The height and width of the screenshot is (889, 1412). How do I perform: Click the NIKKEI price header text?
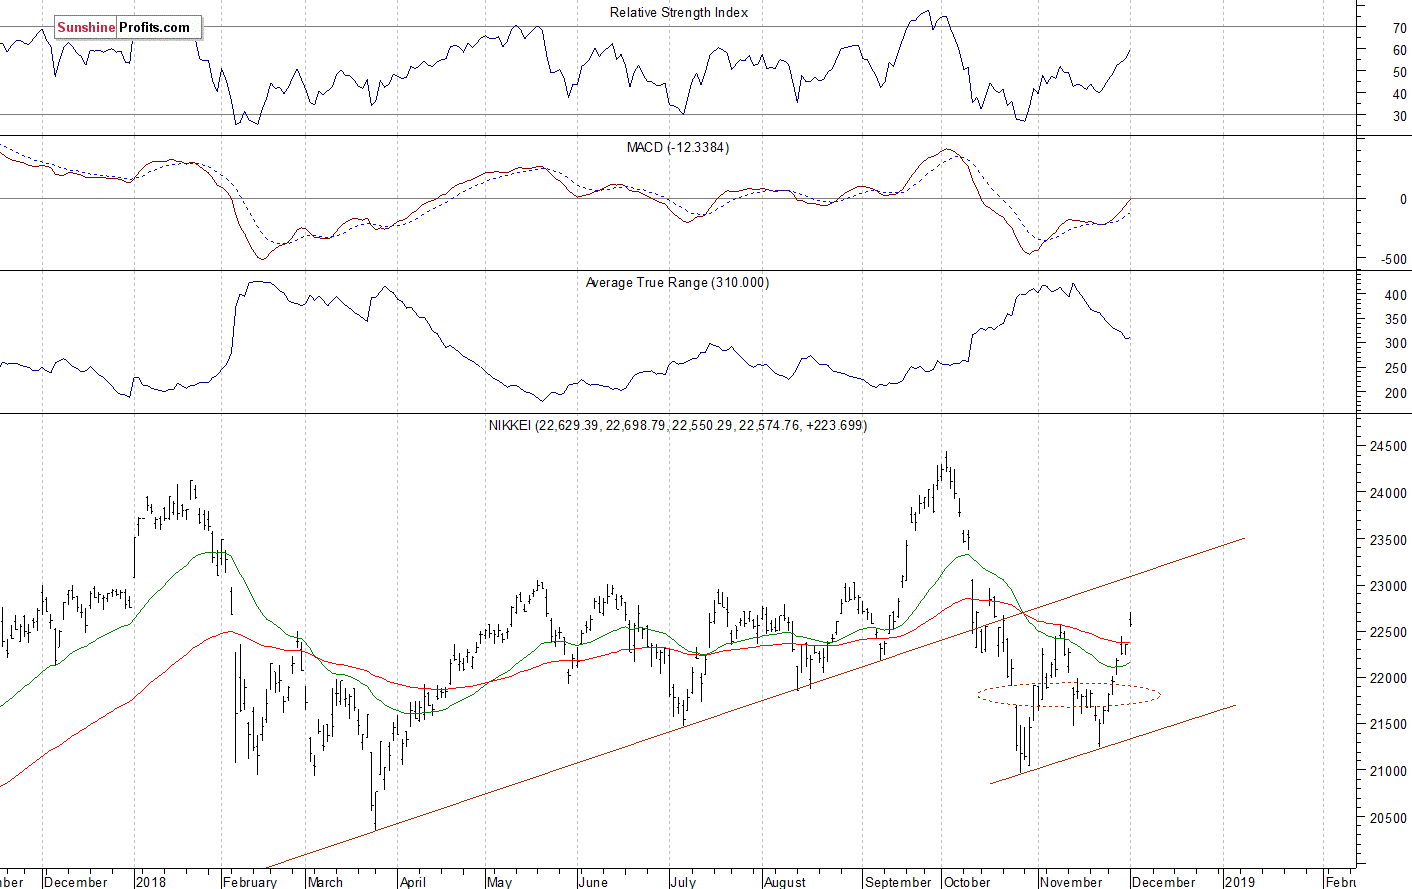678,425
